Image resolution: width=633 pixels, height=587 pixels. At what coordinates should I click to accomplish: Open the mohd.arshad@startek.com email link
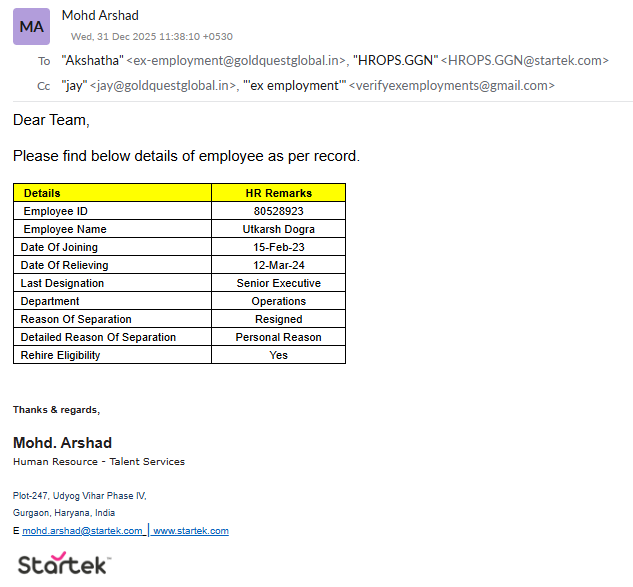pos(82,531)
